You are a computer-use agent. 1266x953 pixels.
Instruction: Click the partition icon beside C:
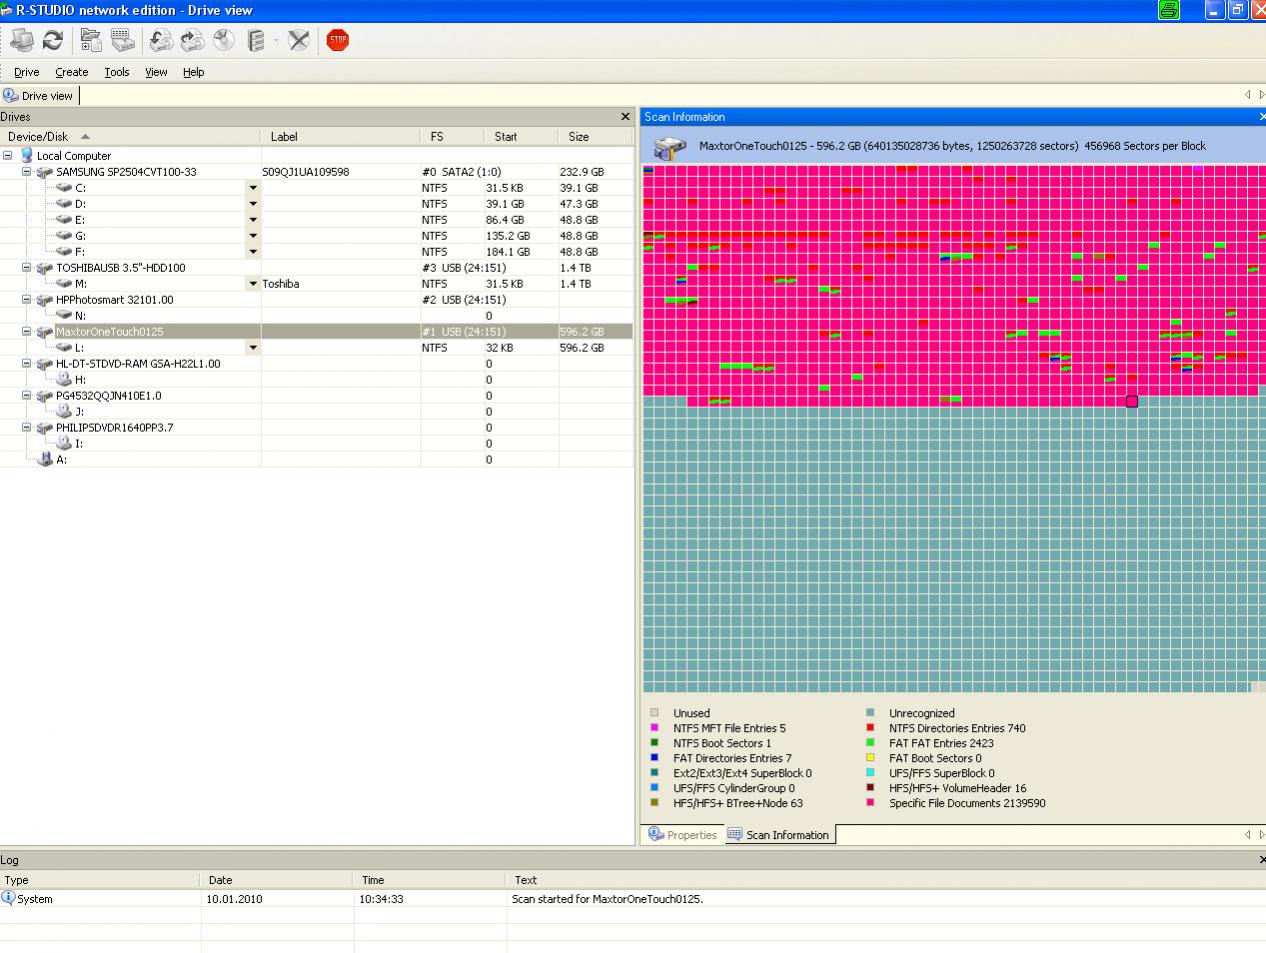64,188
